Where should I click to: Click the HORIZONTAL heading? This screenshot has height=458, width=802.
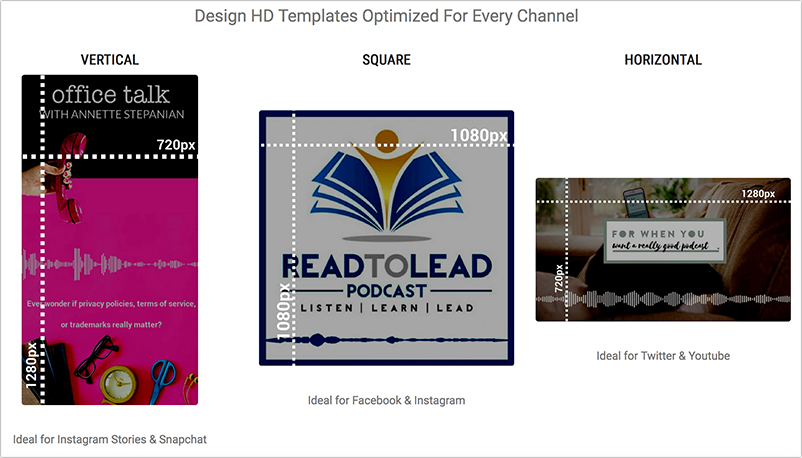(663, 60)
